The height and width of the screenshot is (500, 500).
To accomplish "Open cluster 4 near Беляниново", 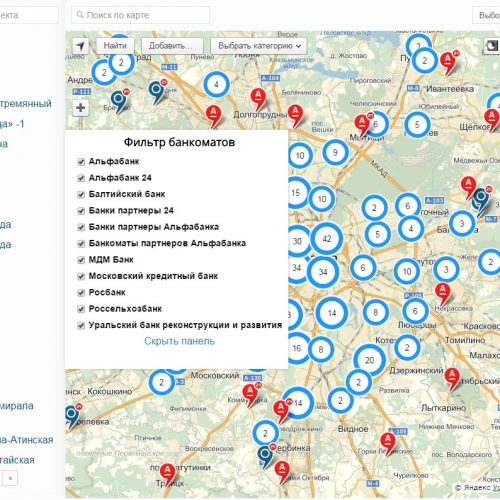I will (x=216, y=84).
